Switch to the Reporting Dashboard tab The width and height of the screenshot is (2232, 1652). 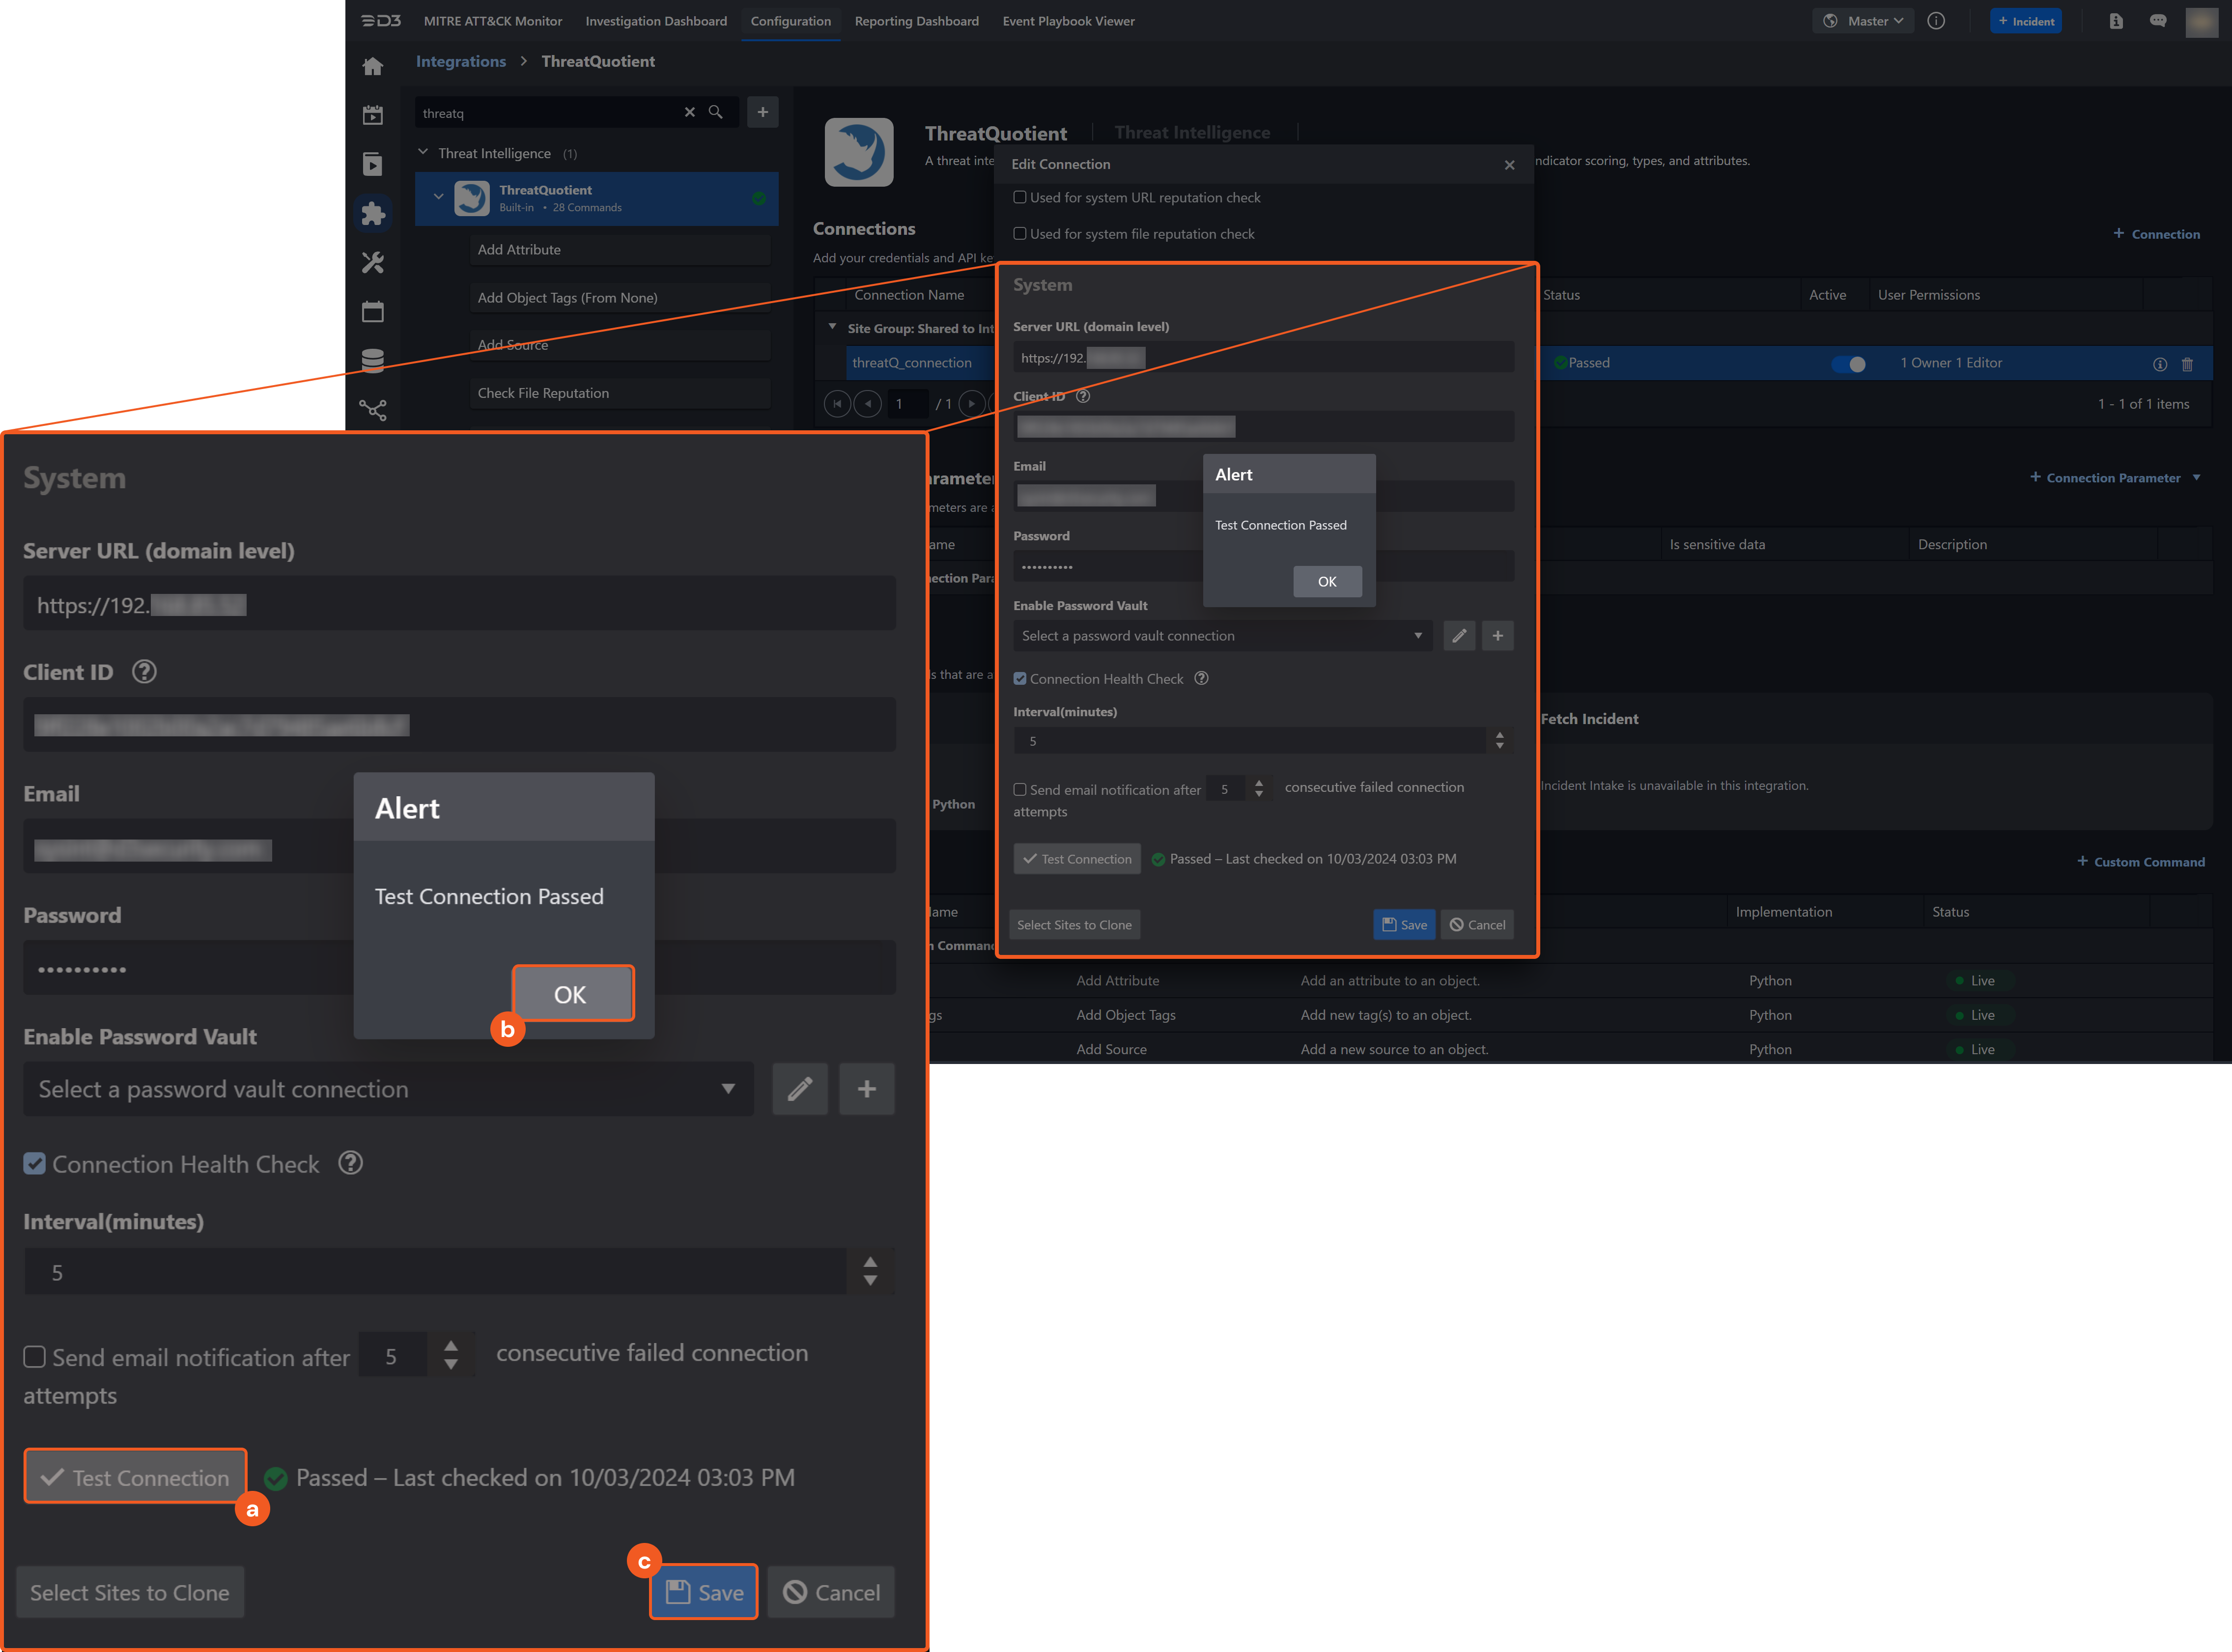pyautogui.click(x=916, y=21)
